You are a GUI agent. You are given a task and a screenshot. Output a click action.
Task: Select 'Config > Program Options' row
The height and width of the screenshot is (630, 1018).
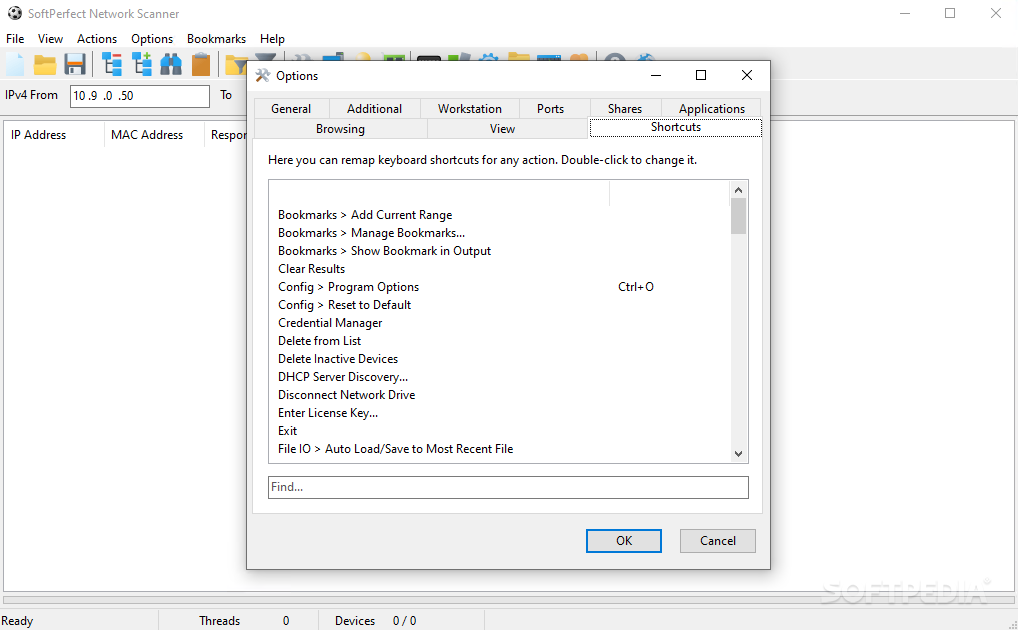click(499, 287)
